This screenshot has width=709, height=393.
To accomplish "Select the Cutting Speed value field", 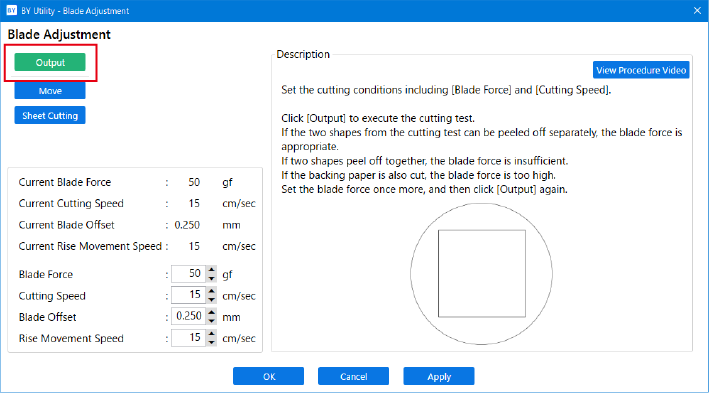I will (x=189, y=295).
